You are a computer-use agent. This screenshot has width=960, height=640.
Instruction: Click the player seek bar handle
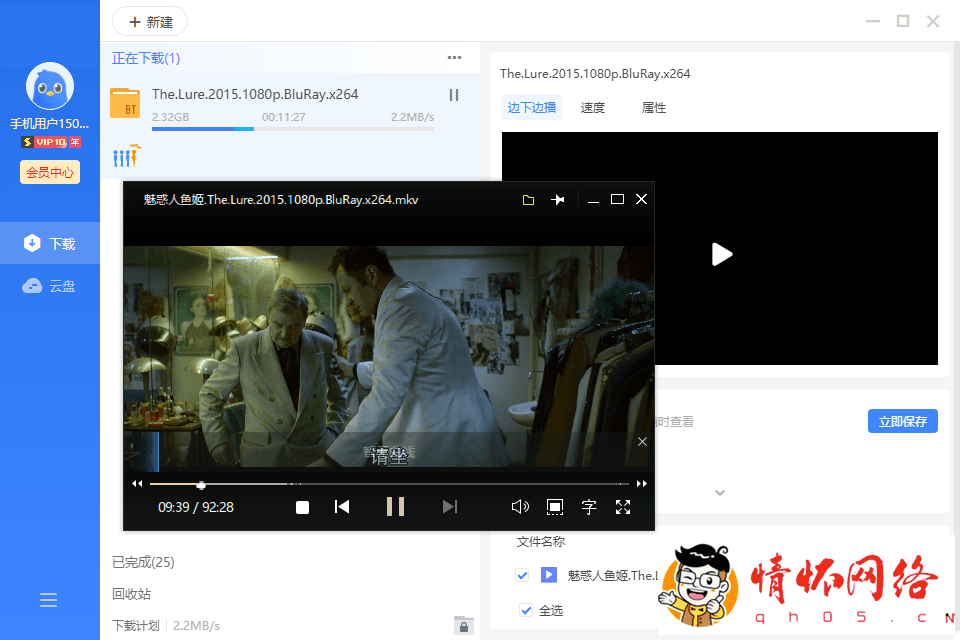point(201,484)
